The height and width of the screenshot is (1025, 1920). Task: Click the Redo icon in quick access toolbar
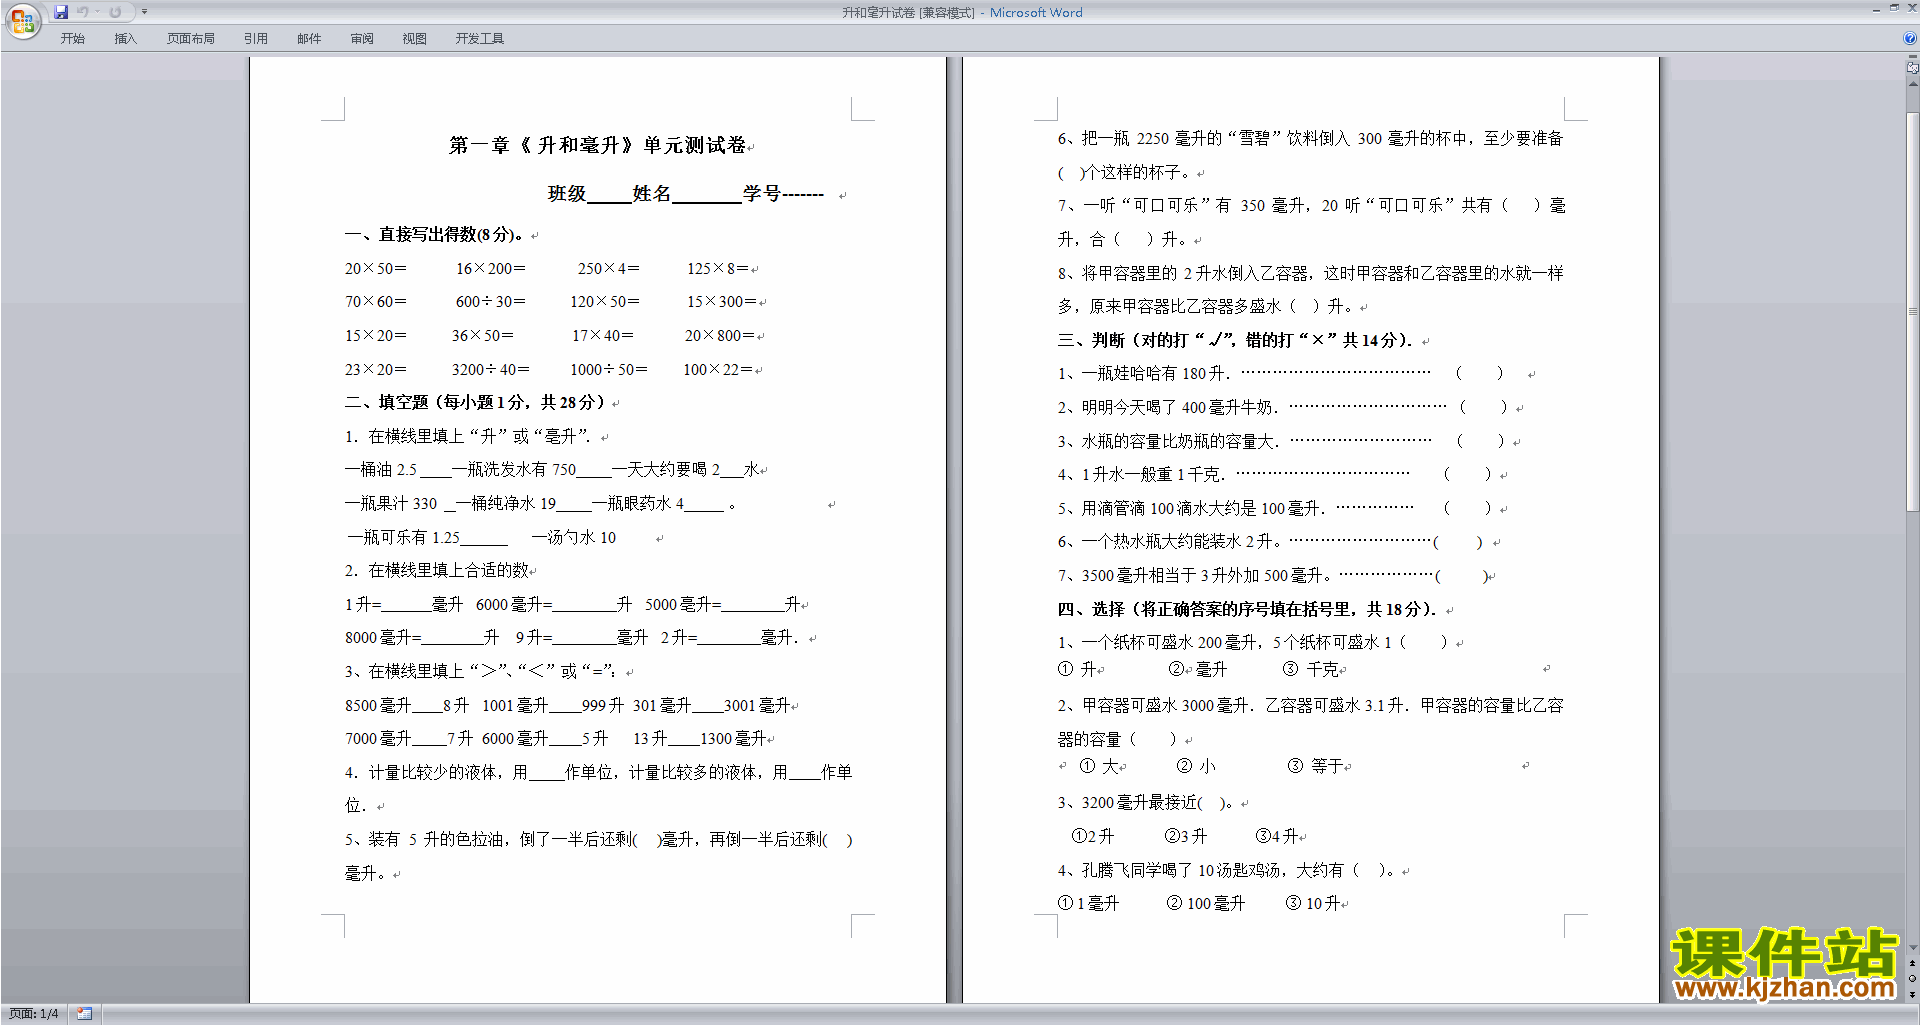(x=115, y=12)
